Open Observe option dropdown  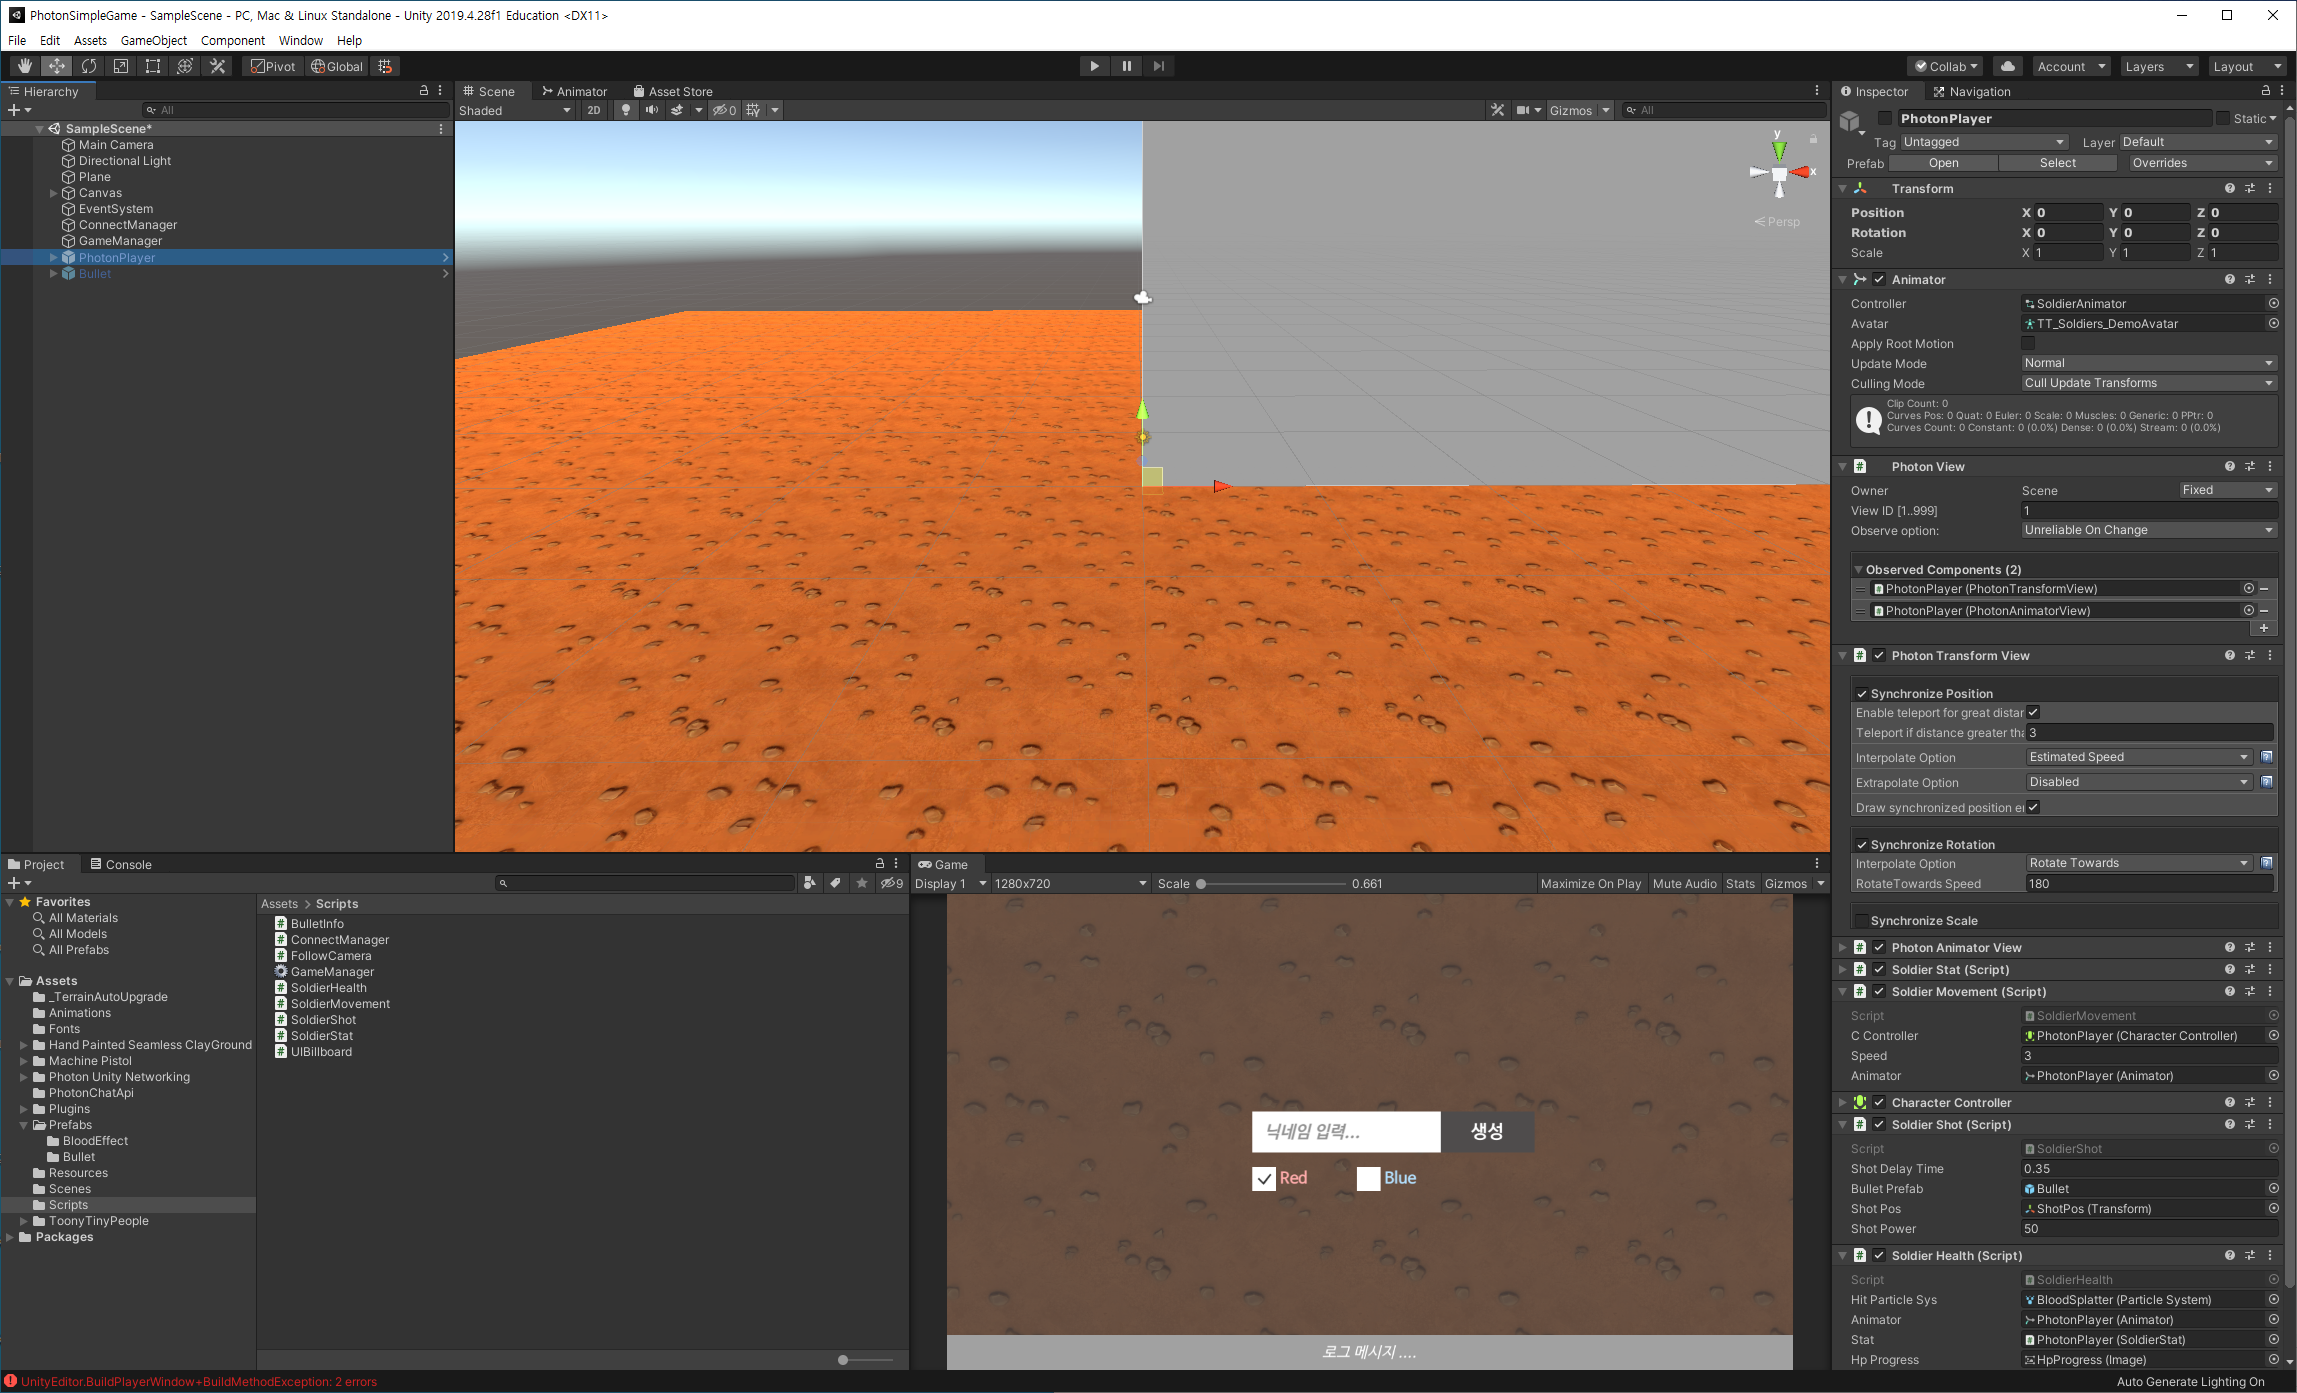(x=2147, y=530)
